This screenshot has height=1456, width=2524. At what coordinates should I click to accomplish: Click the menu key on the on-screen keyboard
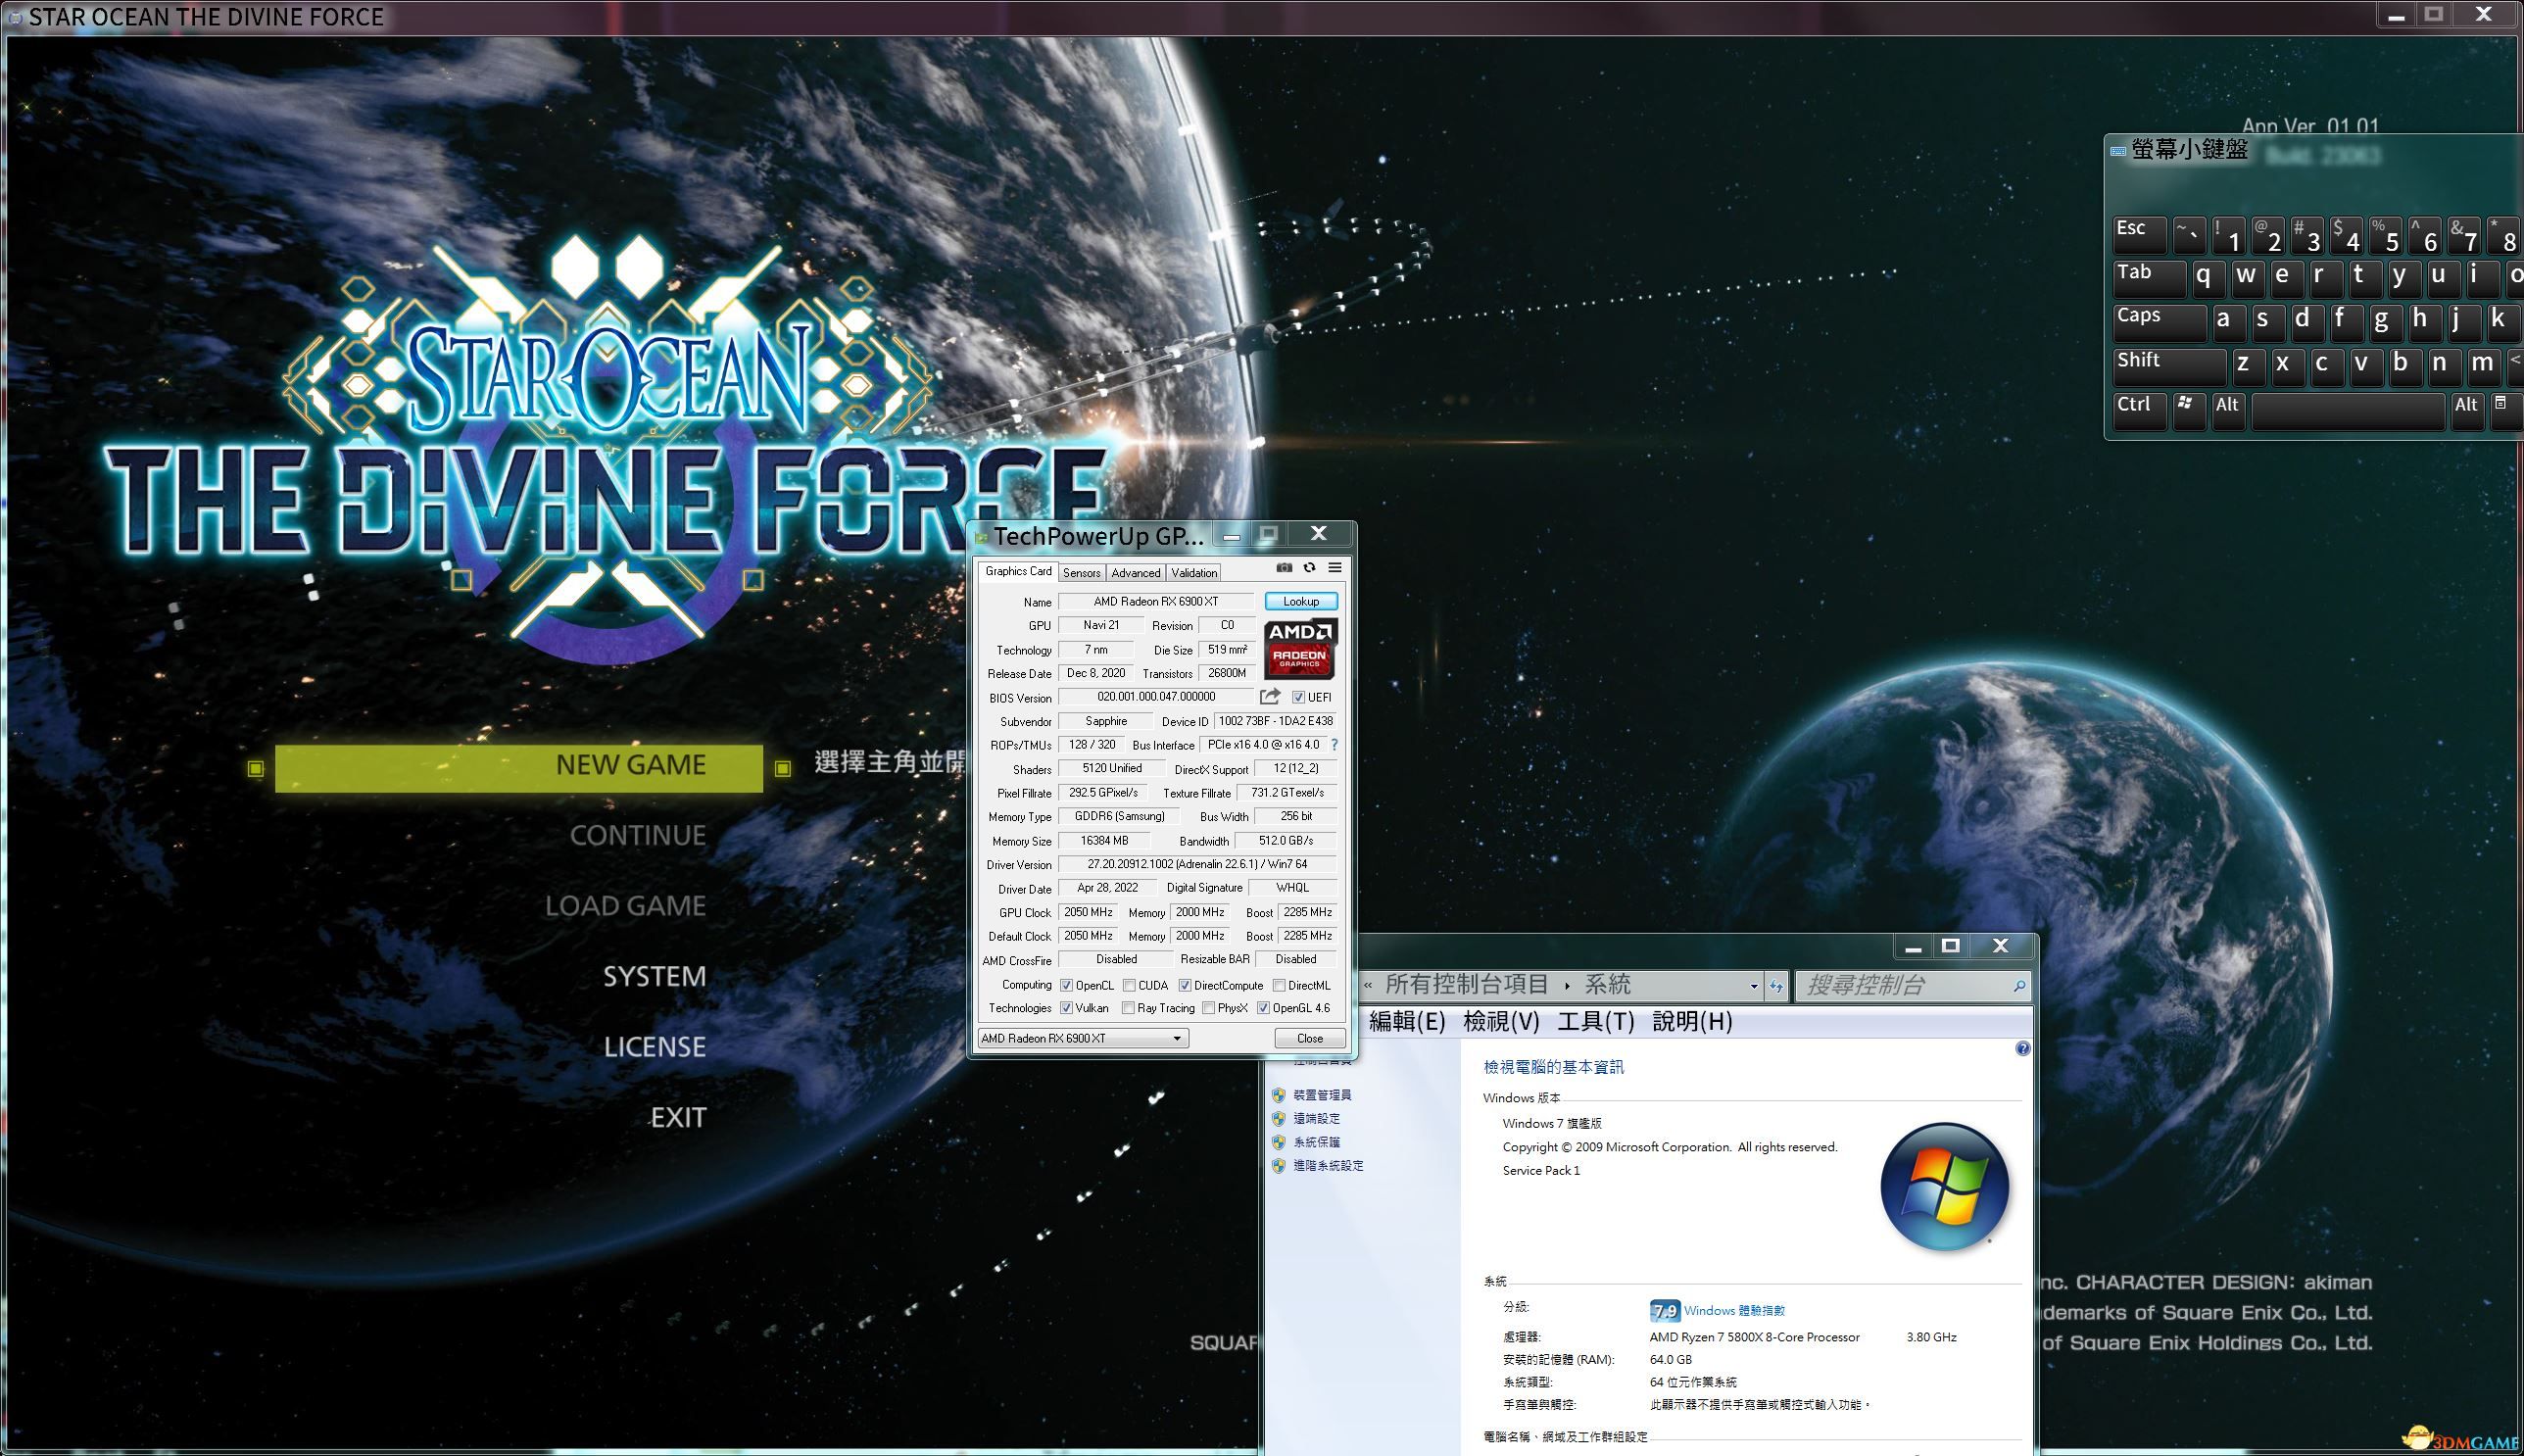2507,409
